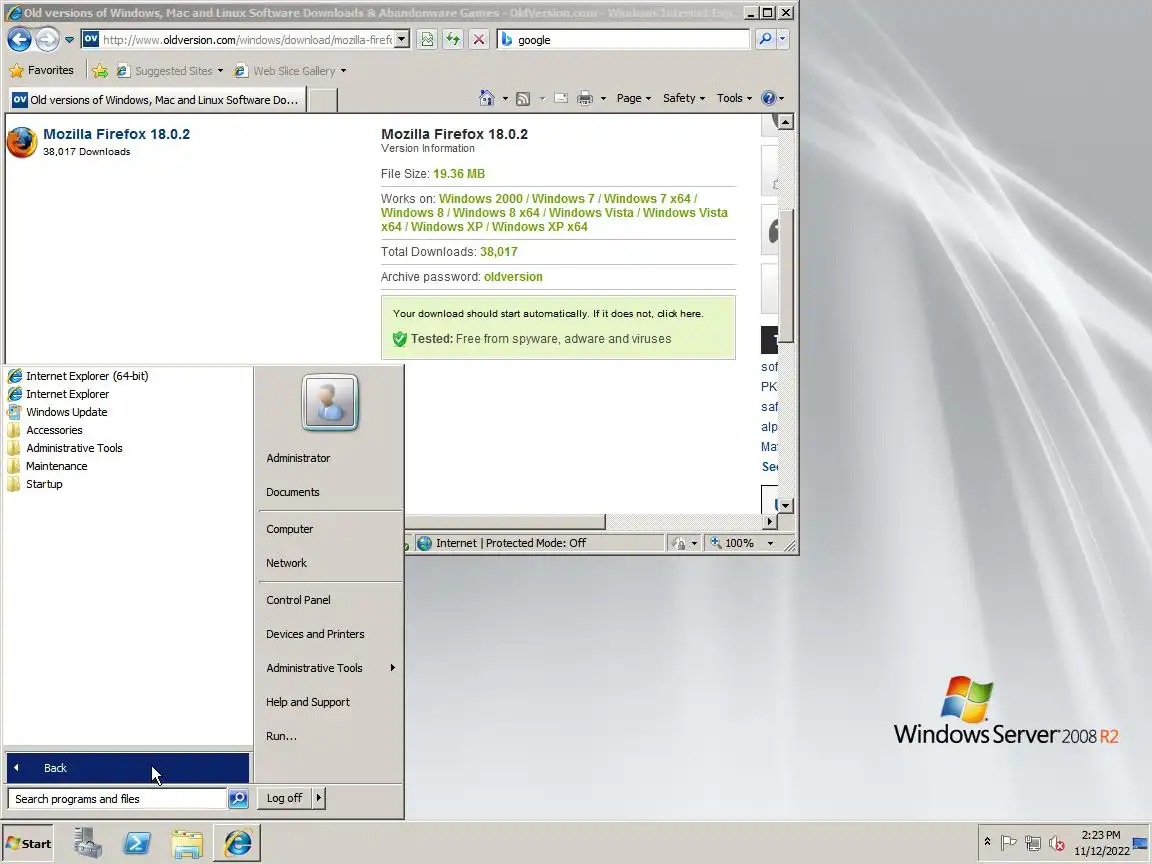
Task: Toggle Compatibility View icon
Action: coord(427,40)
